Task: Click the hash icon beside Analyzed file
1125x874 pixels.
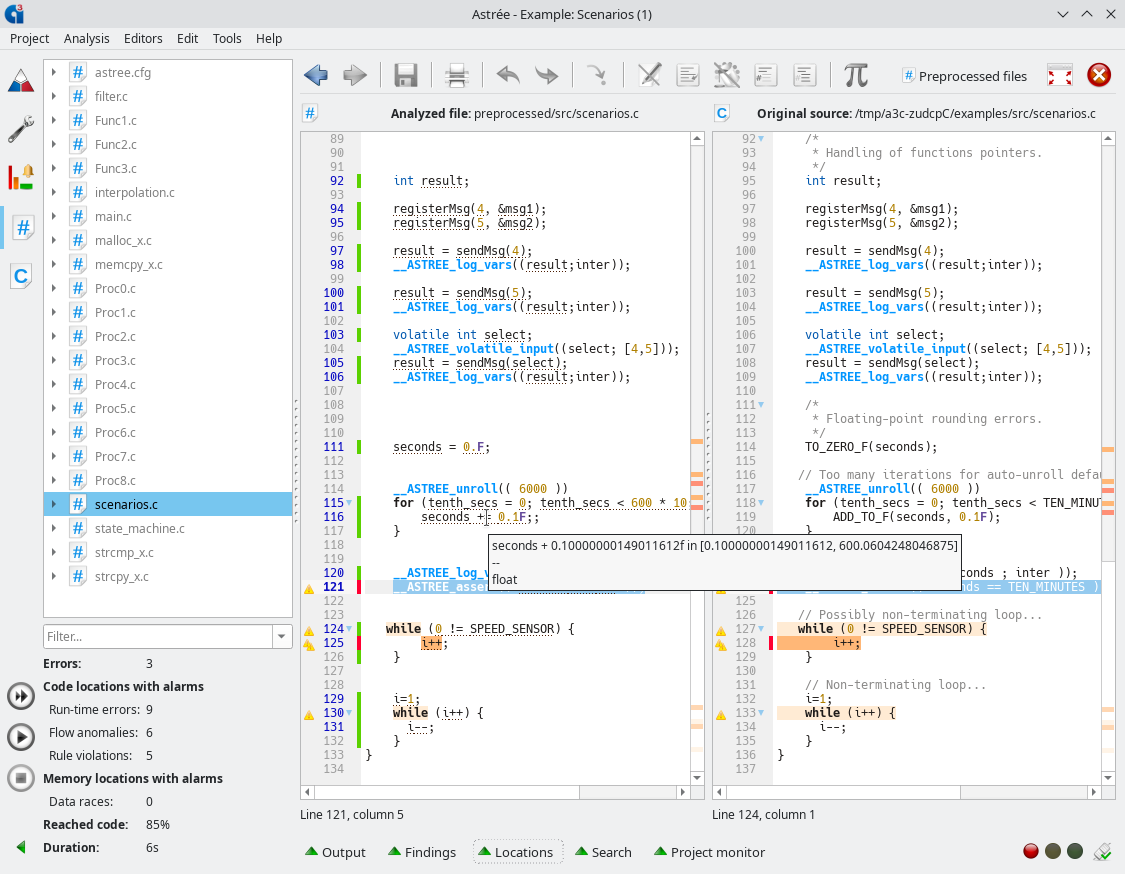Action: click(x=310, y=113)
